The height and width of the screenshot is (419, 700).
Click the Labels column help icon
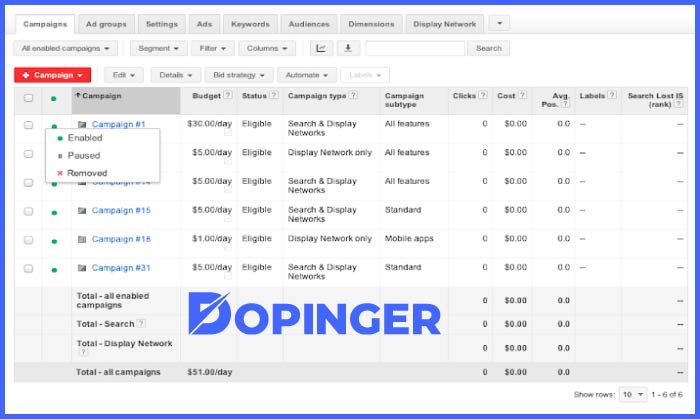click(x=612, y=95)
